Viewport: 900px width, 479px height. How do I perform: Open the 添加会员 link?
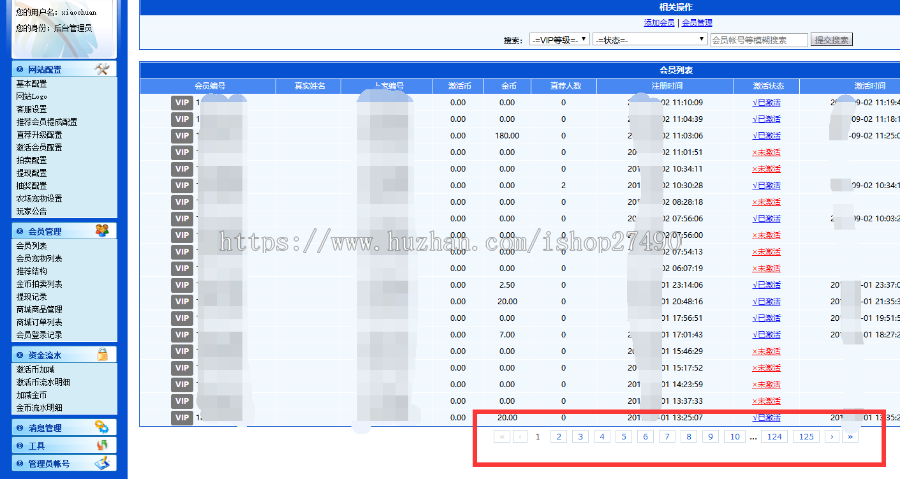[x=659, y=22]
